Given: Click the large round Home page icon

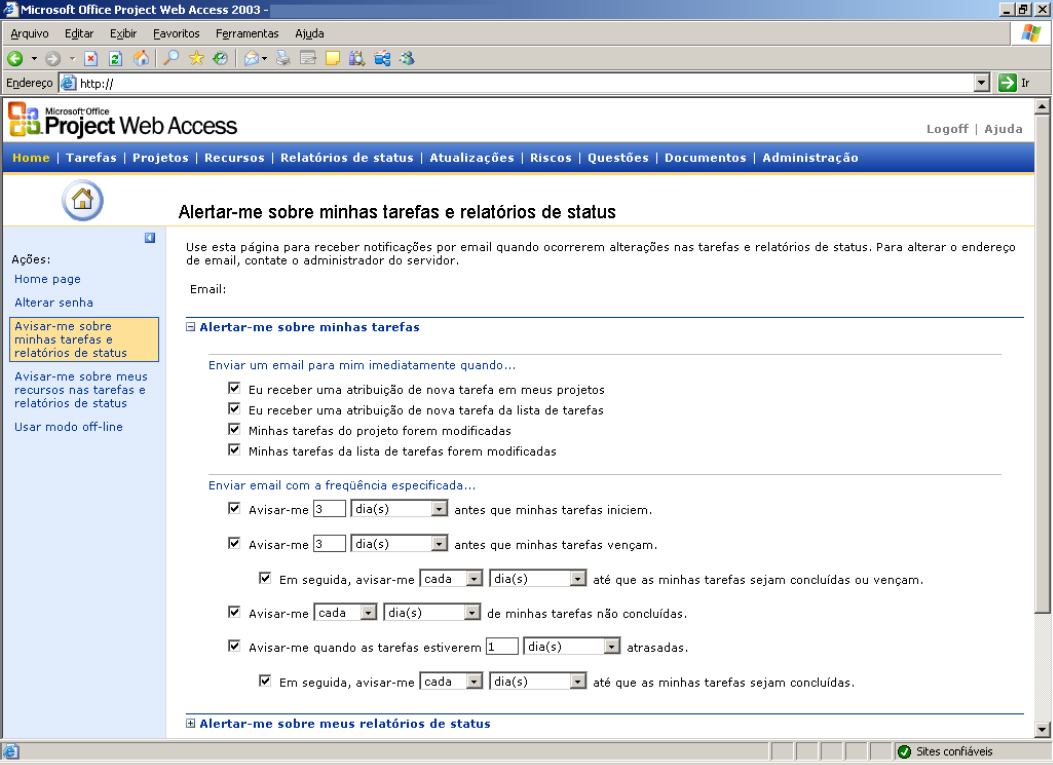Looking at the screenshot, I should click(x=83, y=200).
